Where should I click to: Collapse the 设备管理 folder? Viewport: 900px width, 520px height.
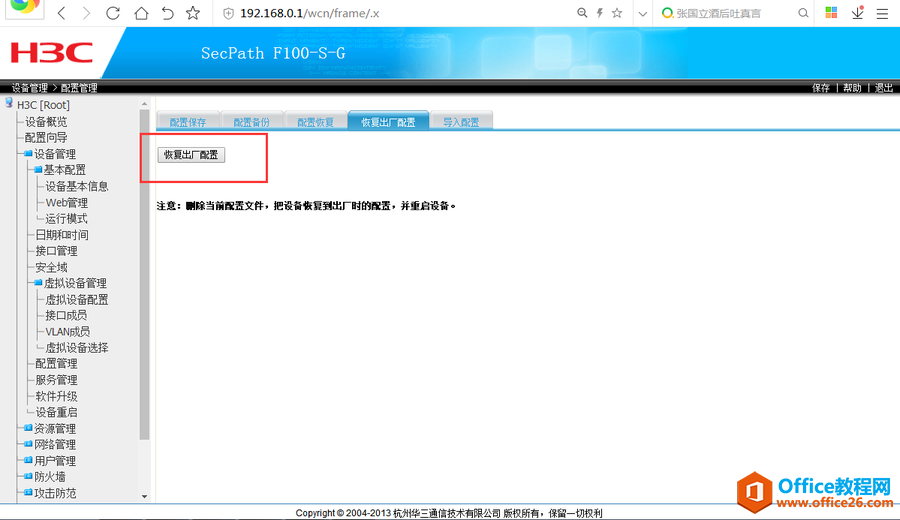28,154
